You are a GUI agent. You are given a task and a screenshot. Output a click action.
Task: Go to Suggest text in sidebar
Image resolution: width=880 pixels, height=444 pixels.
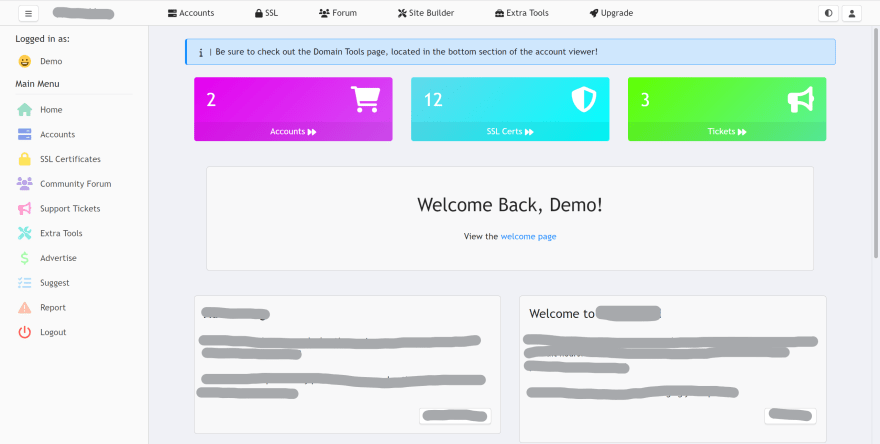click(x=54, y=283)
